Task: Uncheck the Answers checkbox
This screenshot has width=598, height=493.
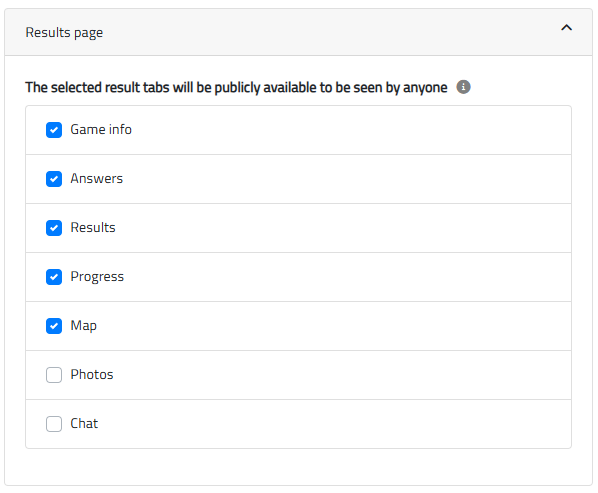Action: click(x=54, y=179)
